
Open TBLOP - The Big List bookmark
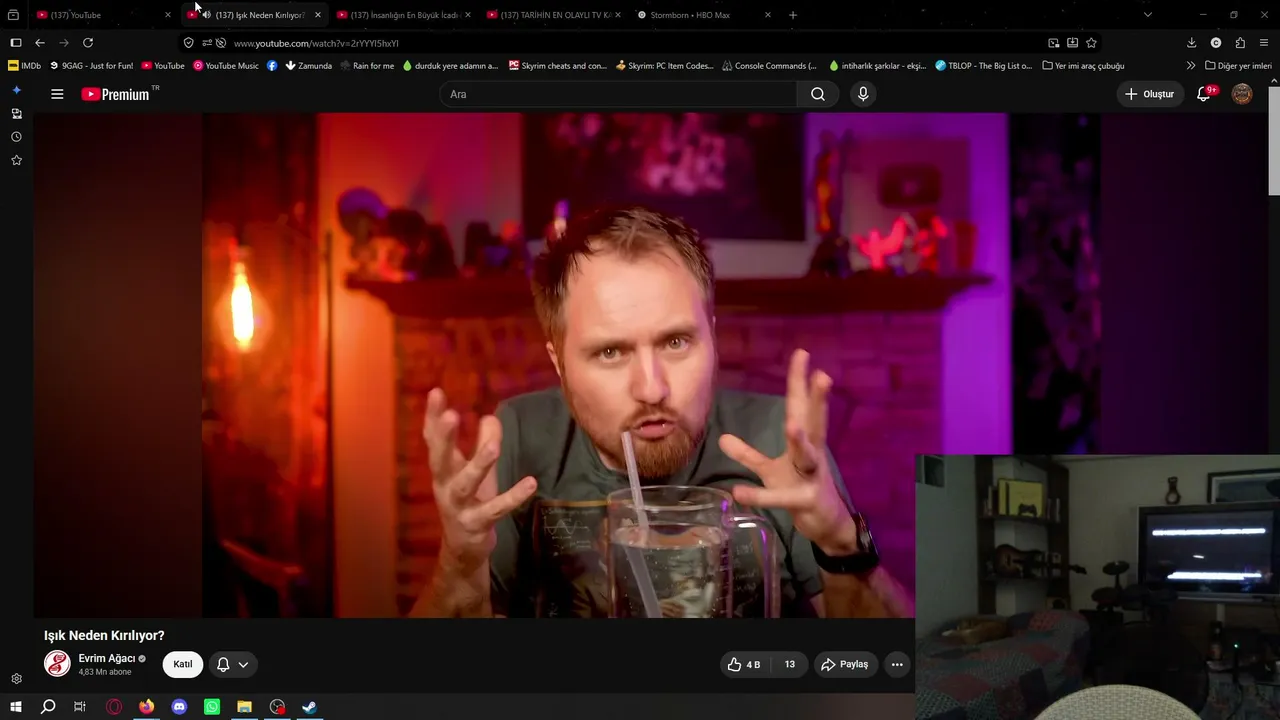point(984,66)
